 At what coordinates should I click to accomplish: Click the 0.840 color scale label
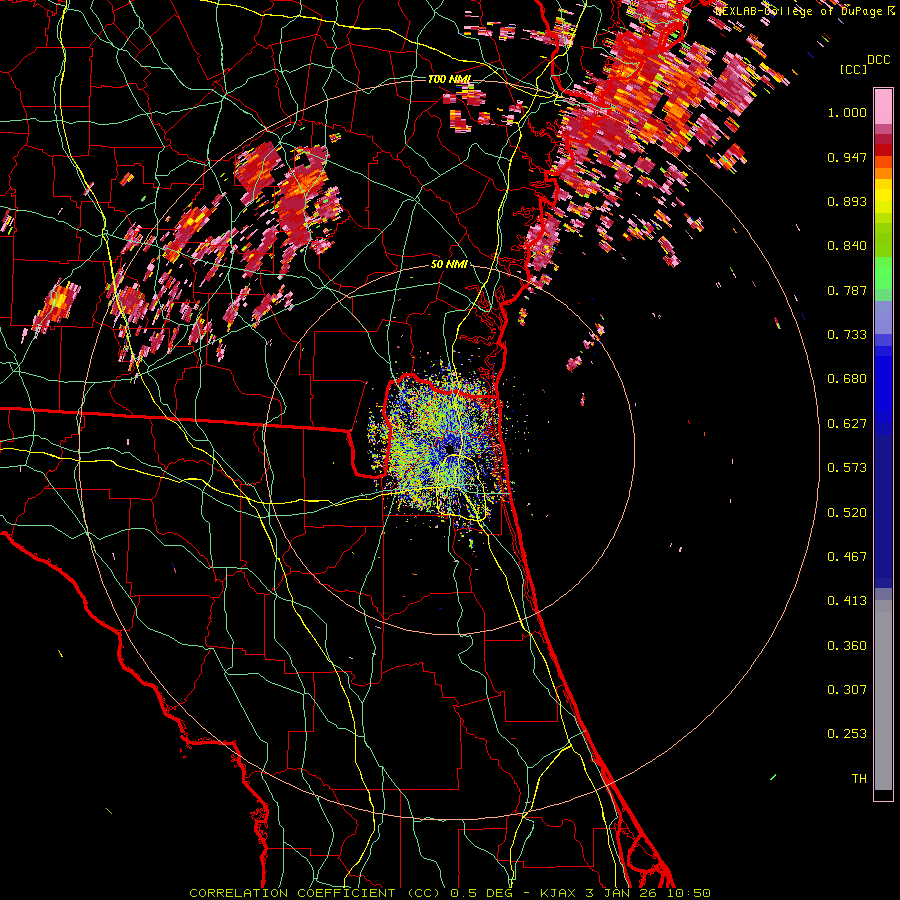(847, 246)
